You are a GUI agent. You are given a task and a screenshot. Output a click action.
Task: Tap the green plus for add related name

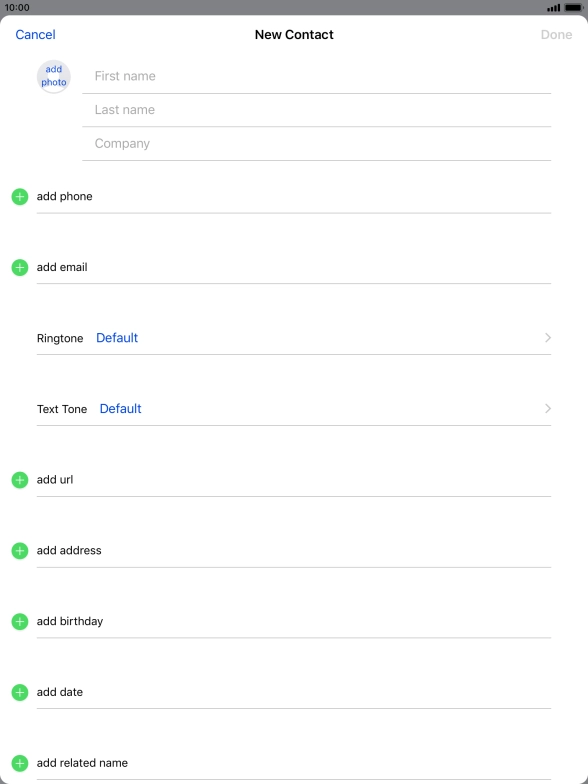click(x=20, y=764)
